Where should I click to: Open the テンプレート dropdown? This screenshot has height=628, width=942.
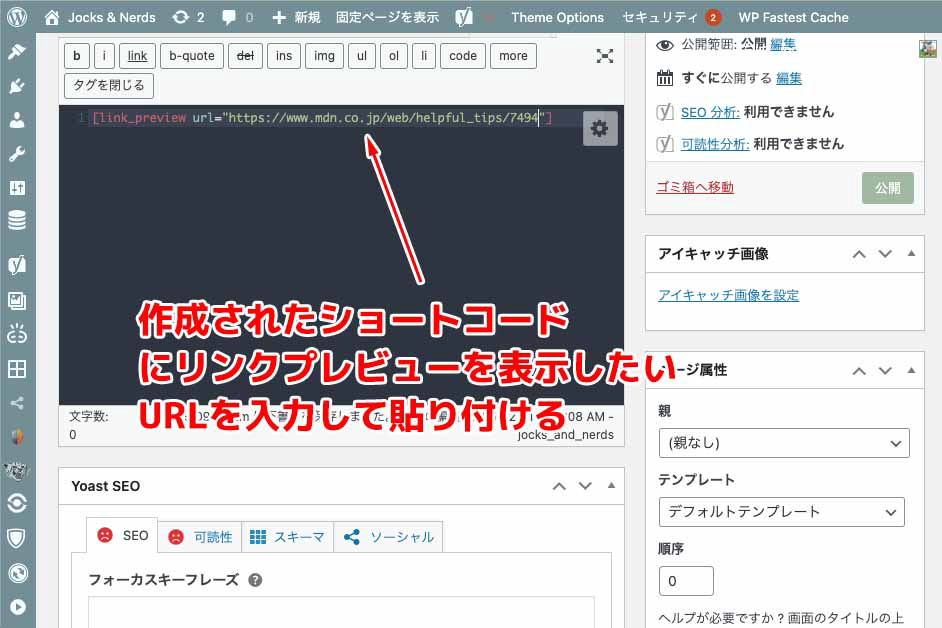(x=781, y=512)
